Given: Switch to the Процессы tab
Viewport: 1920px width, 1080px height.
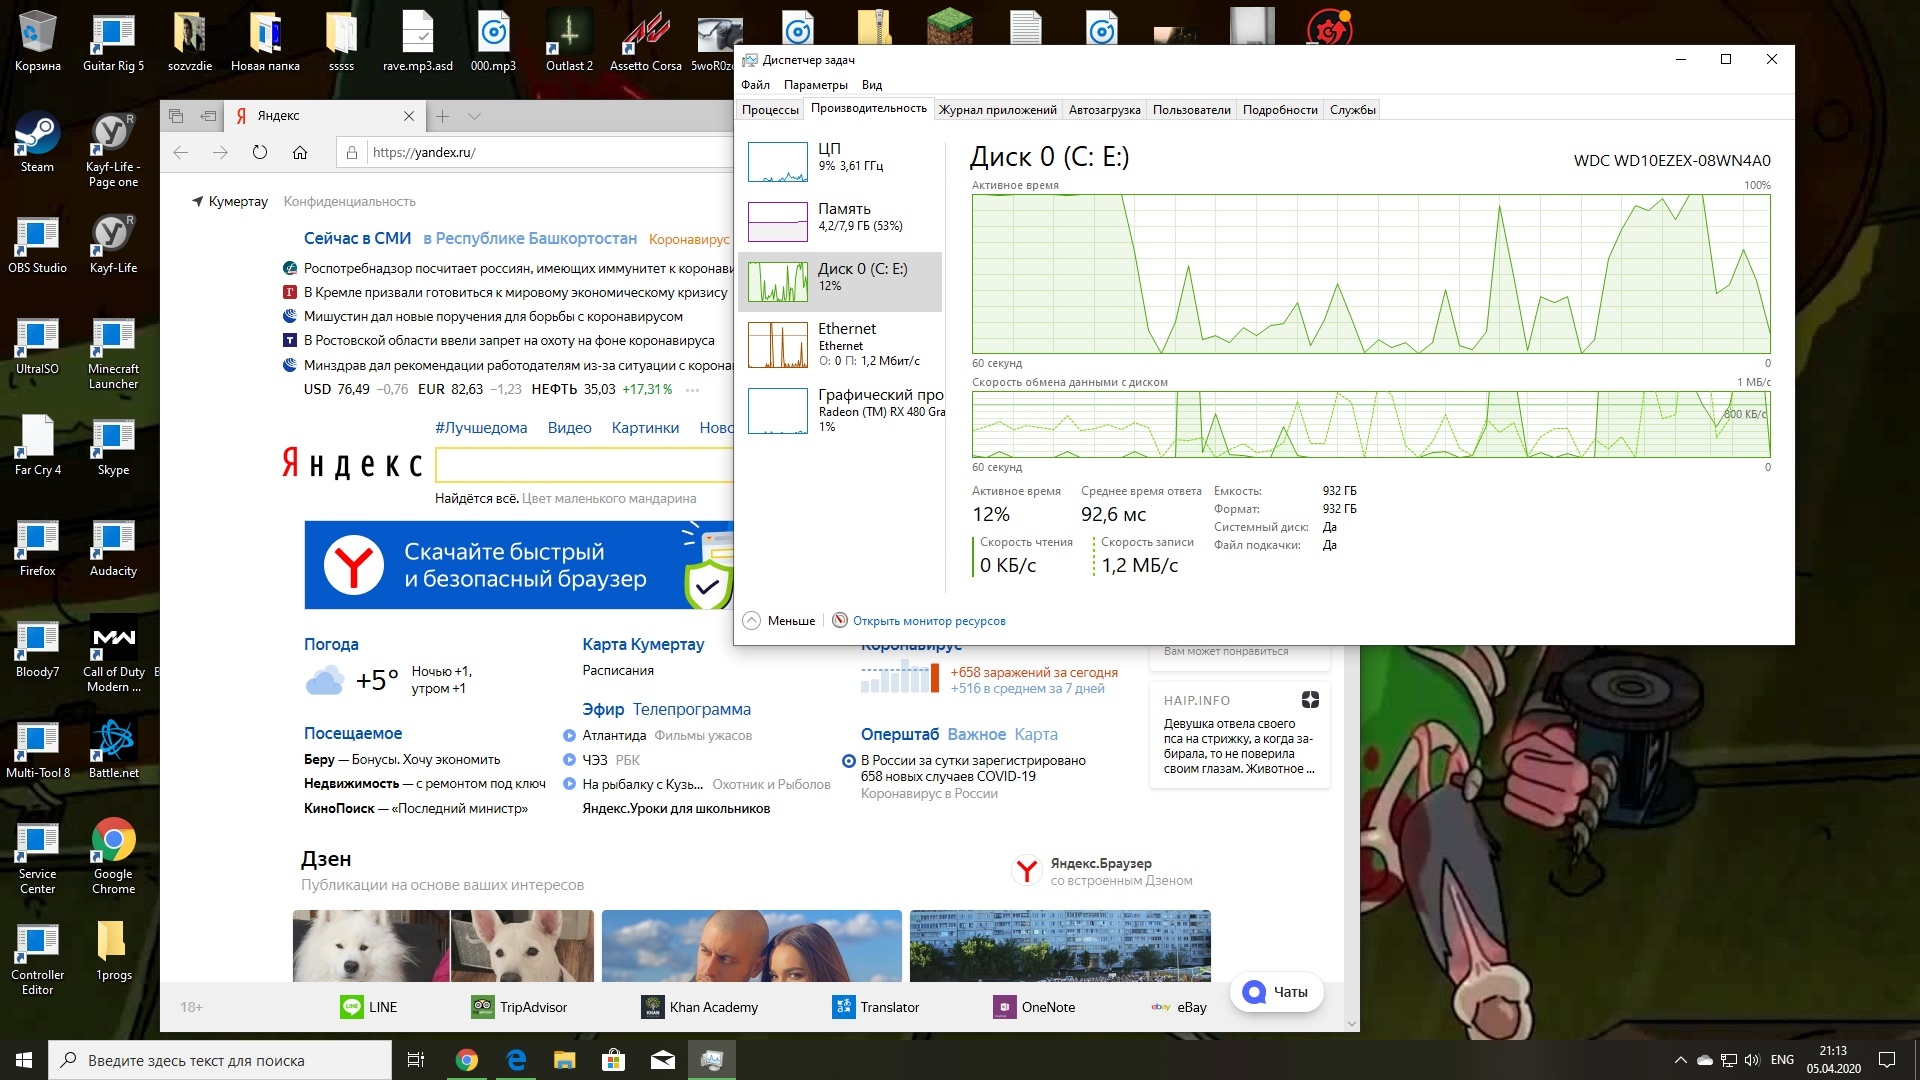Looking at the screenshot, I should coord(770,110).
